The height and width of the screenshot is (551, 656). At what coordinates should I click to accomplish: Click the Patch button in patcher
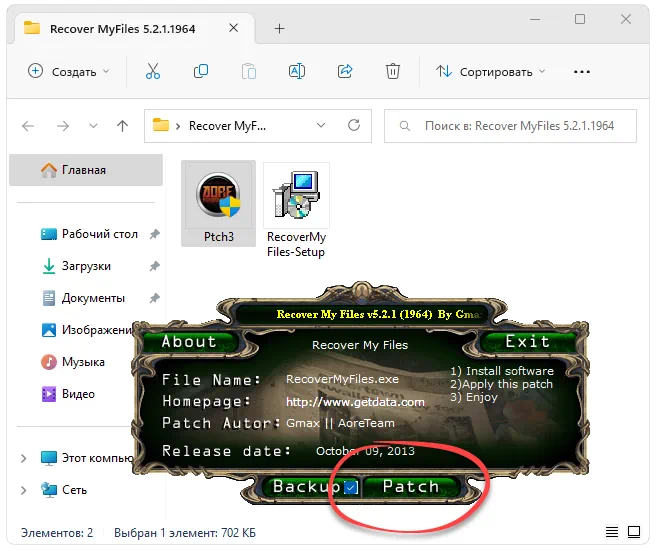411,487
